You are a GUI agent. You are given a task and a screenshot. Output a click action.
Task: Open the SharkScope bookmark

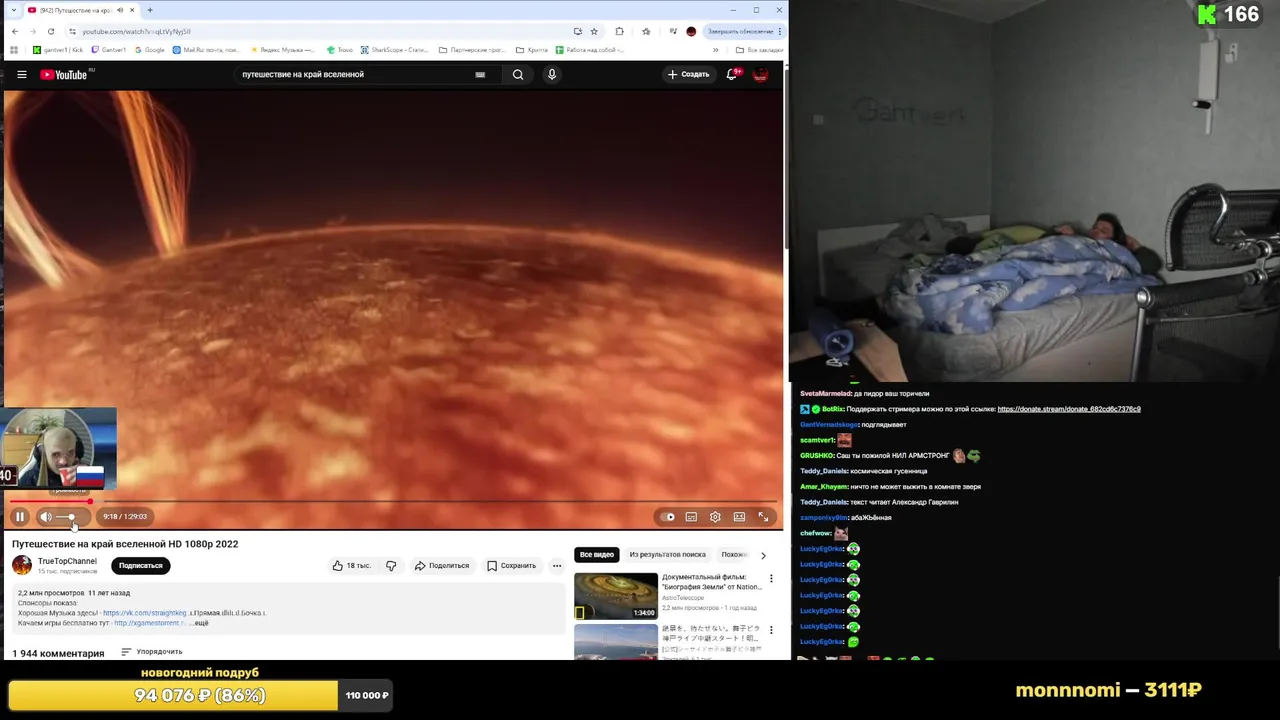tap(395, 49)
